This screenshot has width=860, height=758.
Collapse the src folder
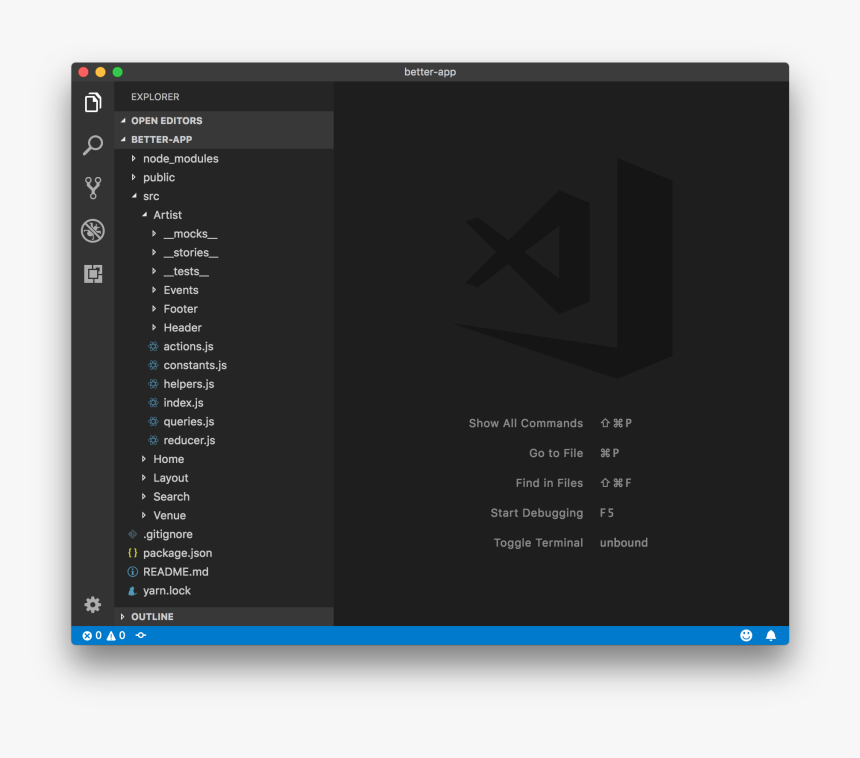(151, 196)
